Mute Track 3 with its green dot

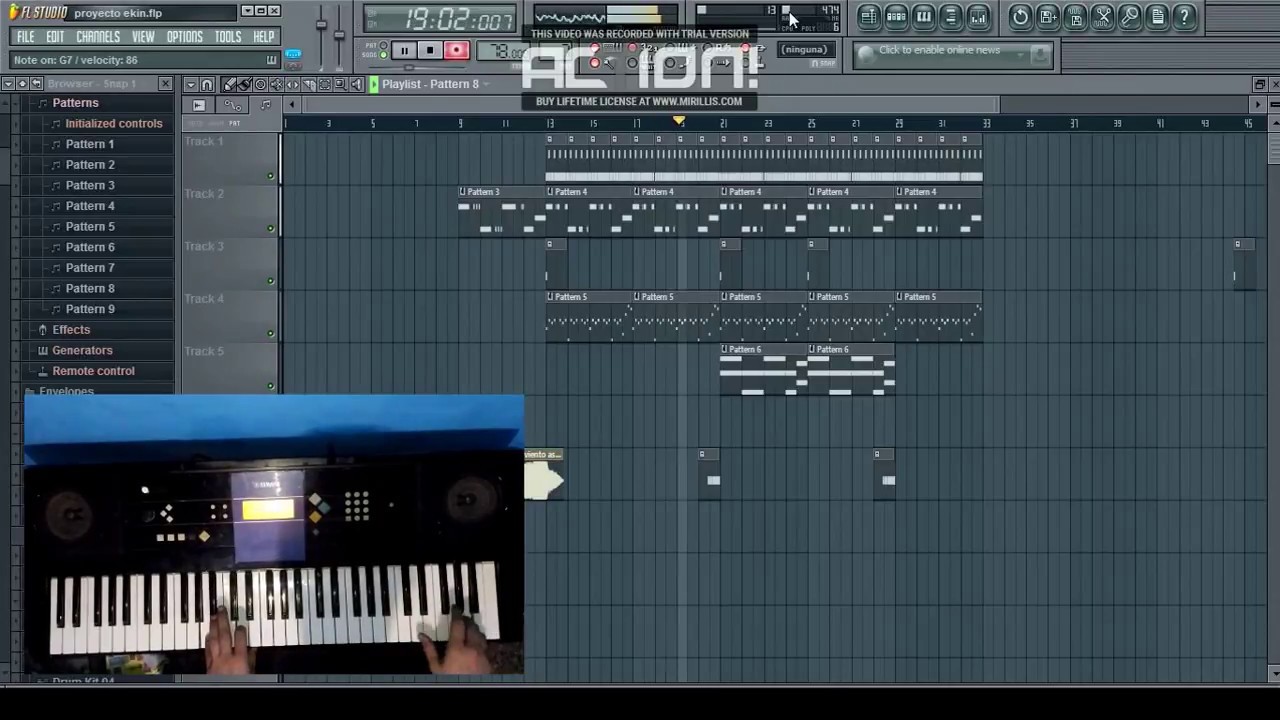point(270,281)
